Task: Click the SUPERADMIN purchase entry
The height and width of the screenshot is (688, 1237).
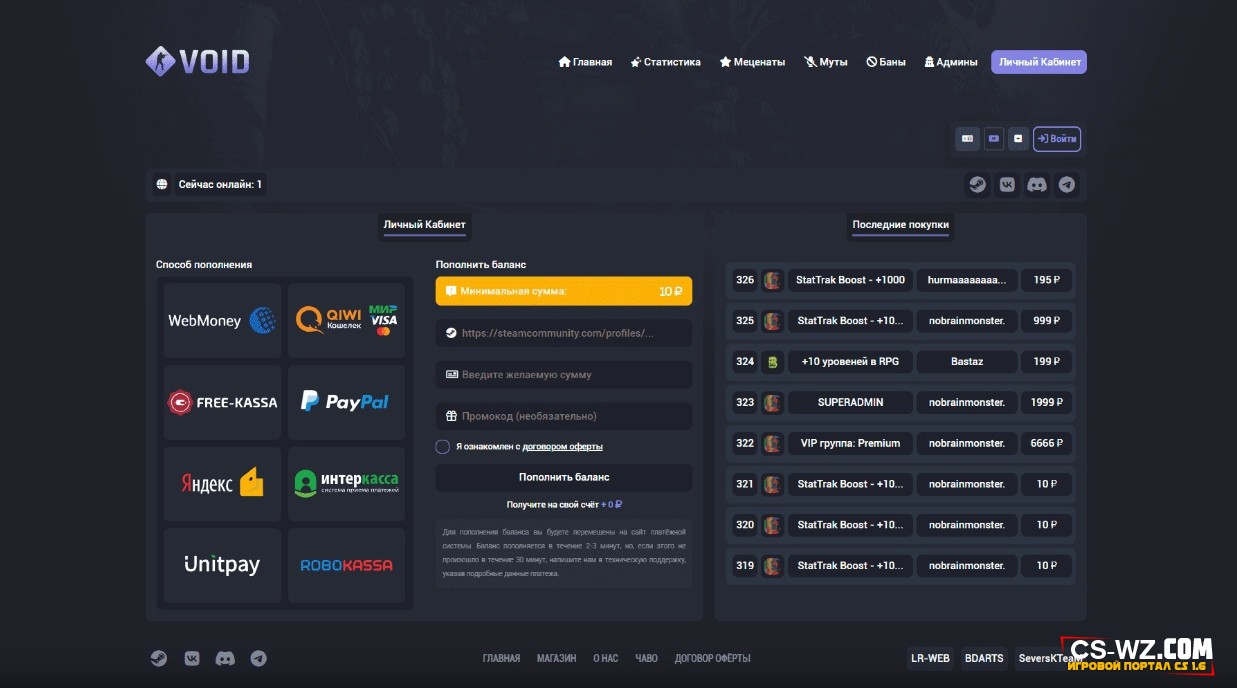Action: [x=850, y=403]
